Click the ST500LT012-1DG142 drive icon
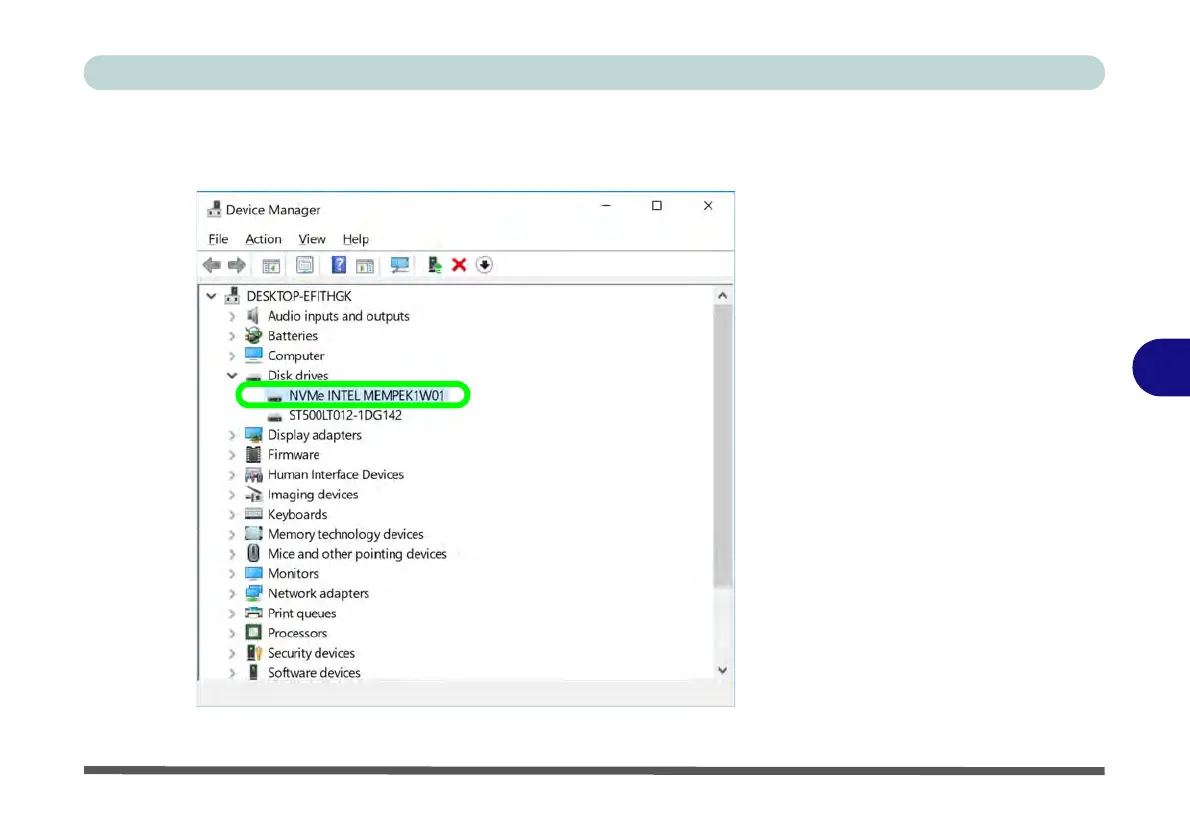 pos(275,416)
